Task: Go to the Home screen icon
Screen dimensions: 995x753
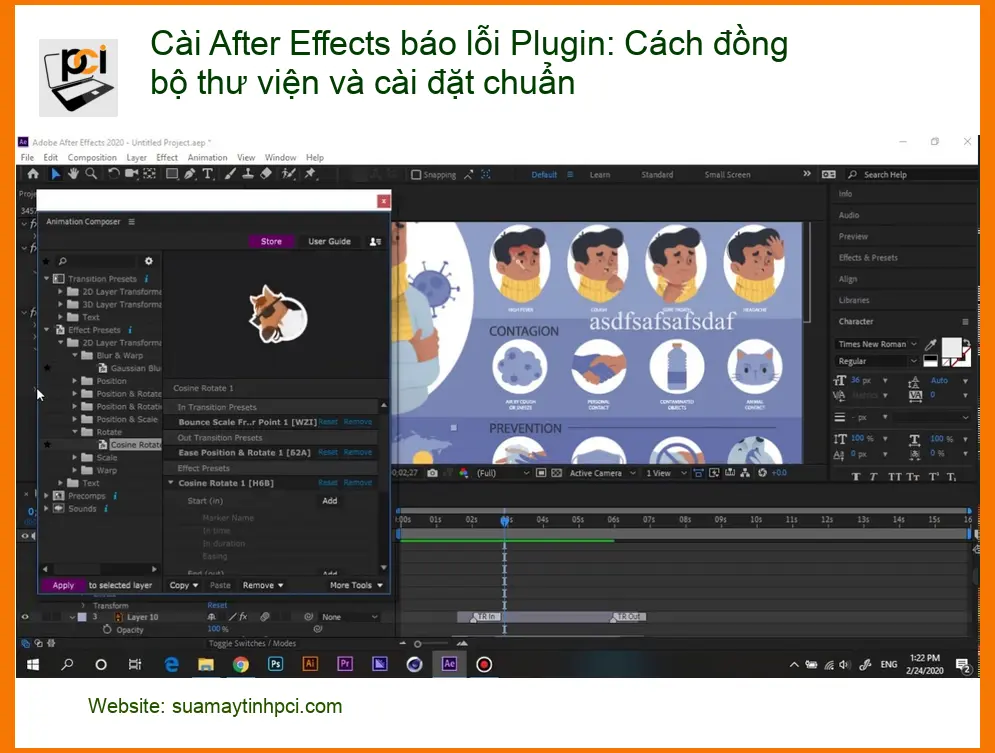Action: tap(33, 174)
